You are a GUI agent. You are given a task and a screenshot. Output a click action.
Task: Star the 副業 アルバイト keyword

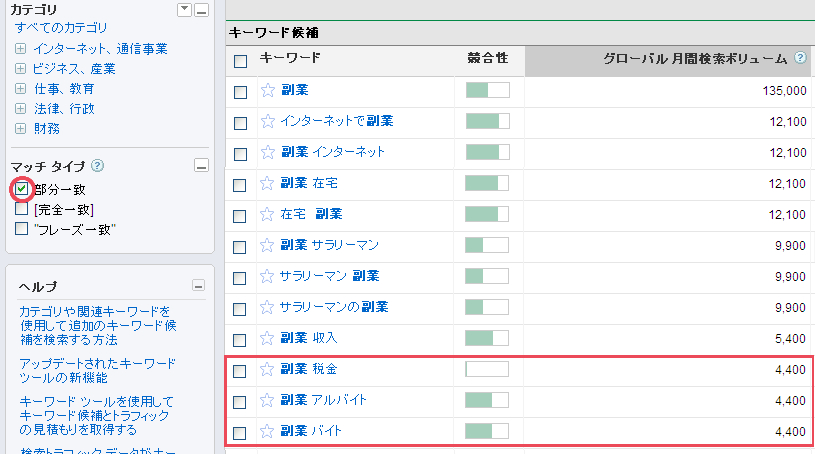pyautogui.click(x=267, y=401)
